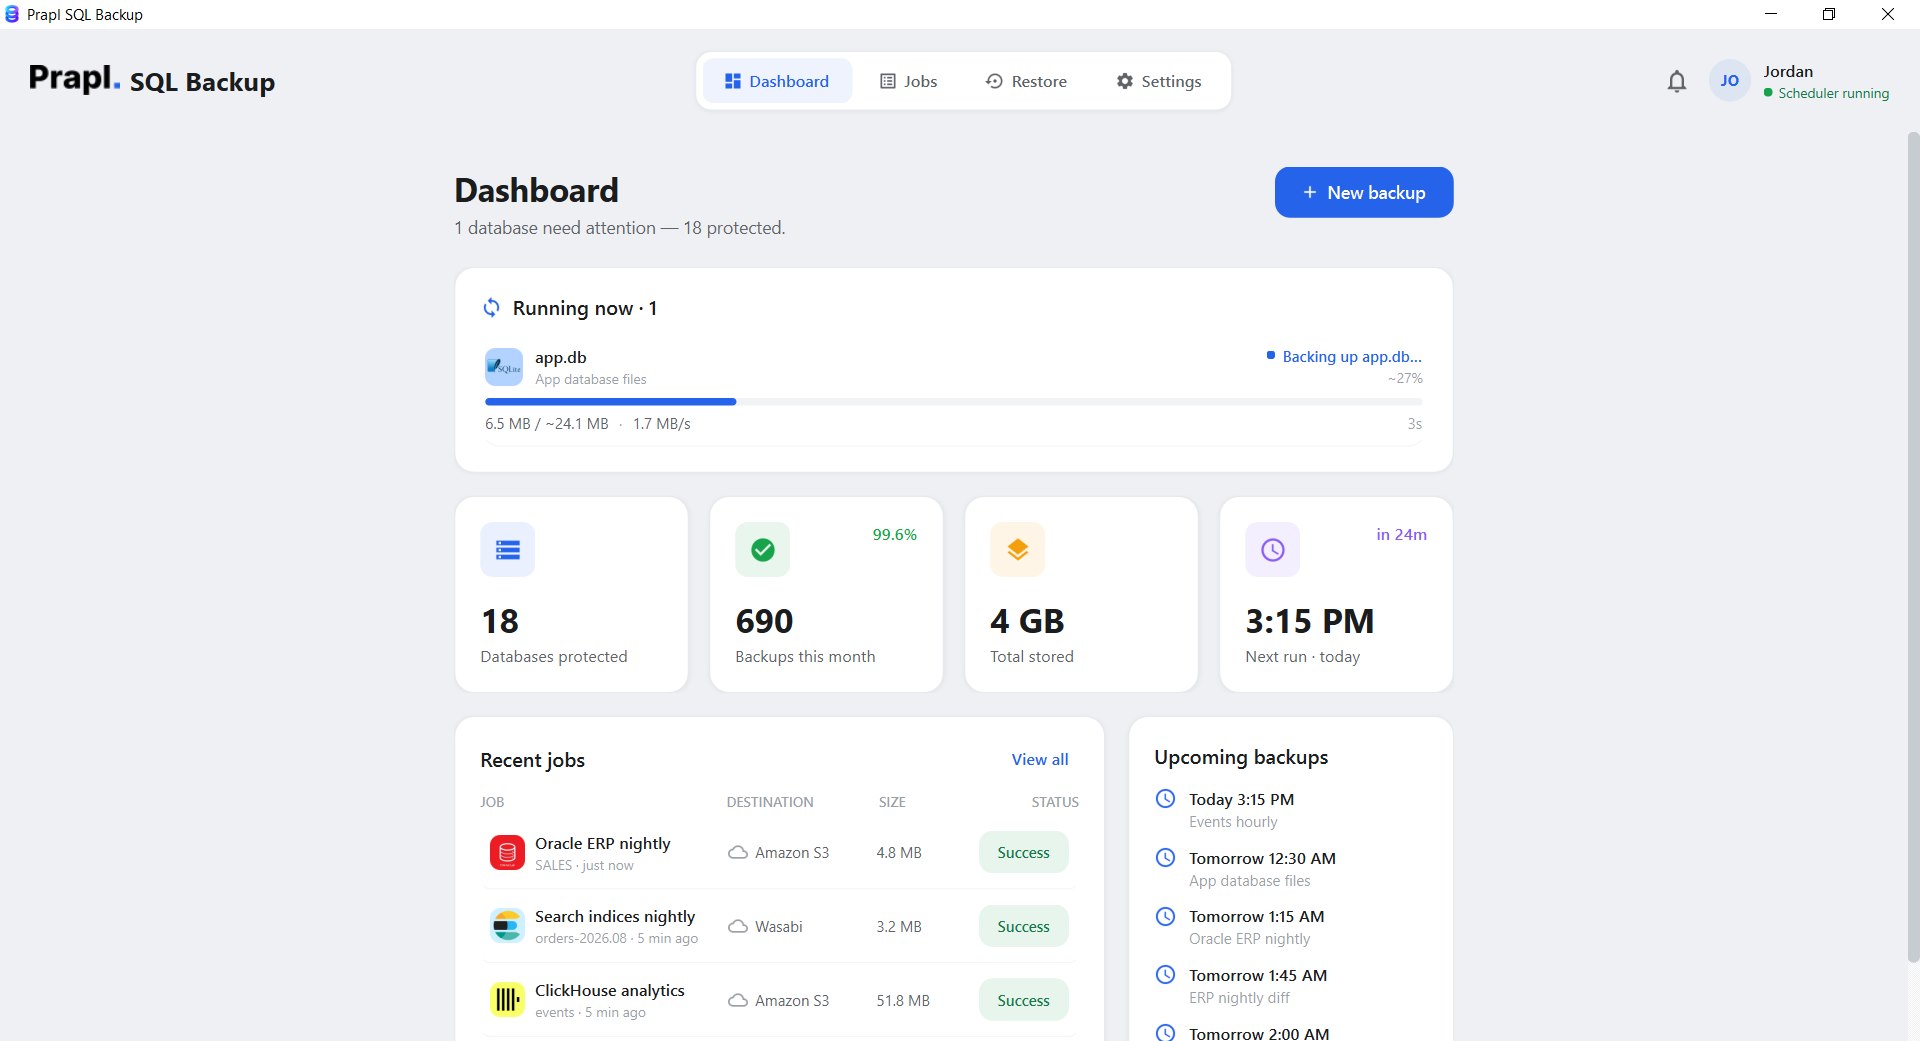
Task: Select the Oracle ERP nightly job name
Action: [603, 843]
